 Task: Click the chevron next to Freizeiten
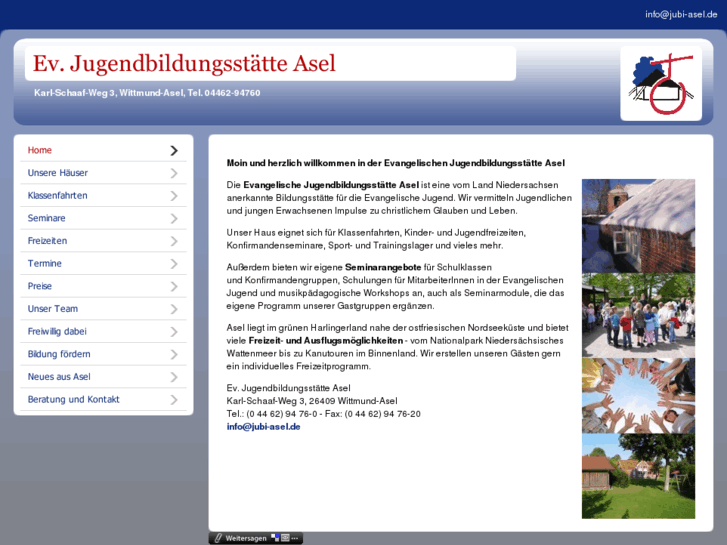174,241
